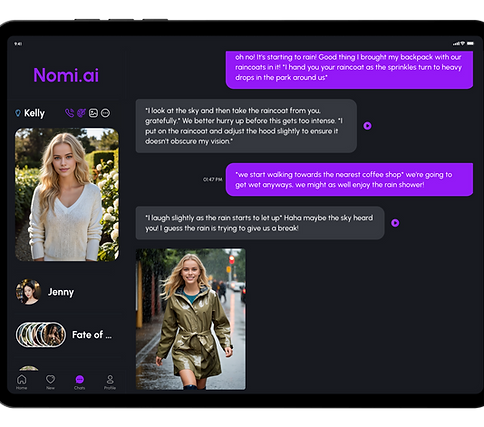Click the 01:47 PM timestamp
This screenshot has width=484, height=427.
click(x=213, y=180)
